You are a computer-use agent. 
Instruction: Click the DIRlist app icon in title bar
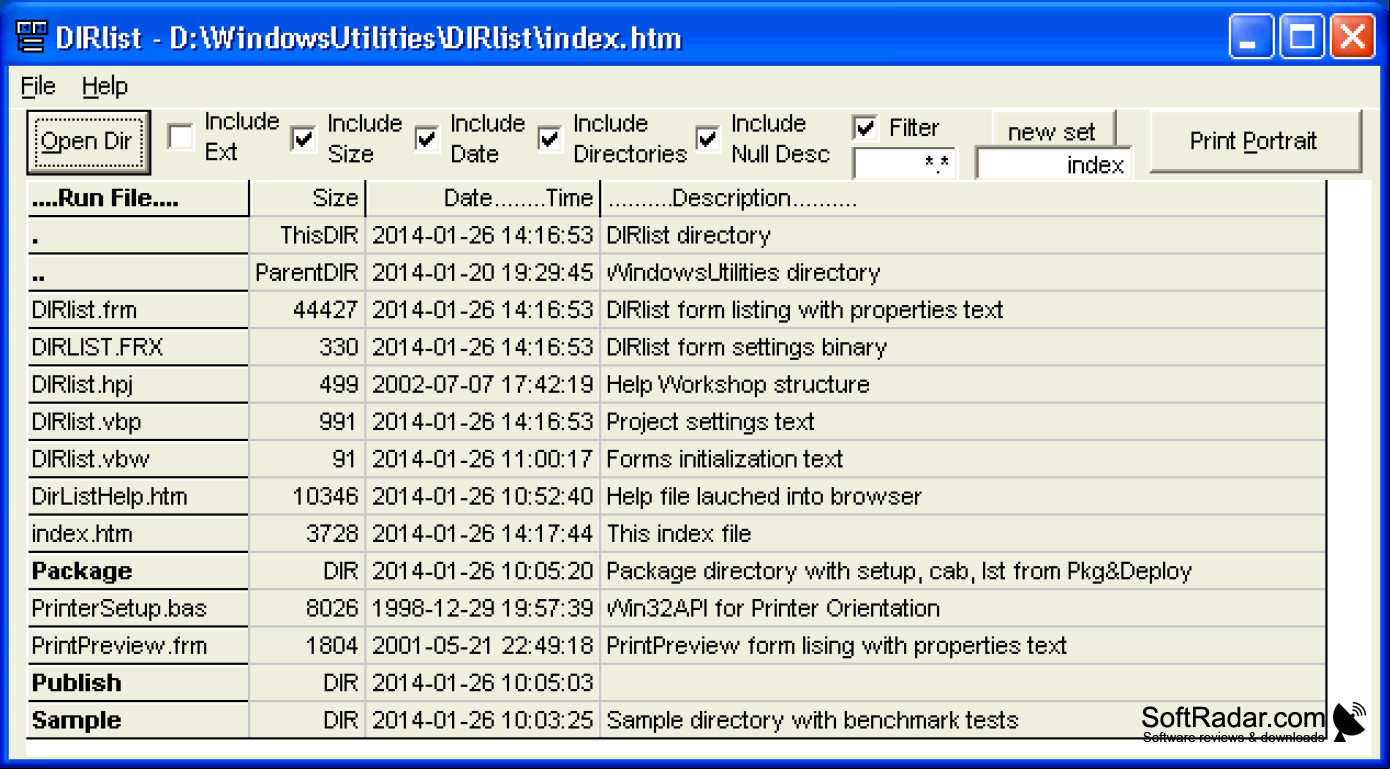pos(33,38)
